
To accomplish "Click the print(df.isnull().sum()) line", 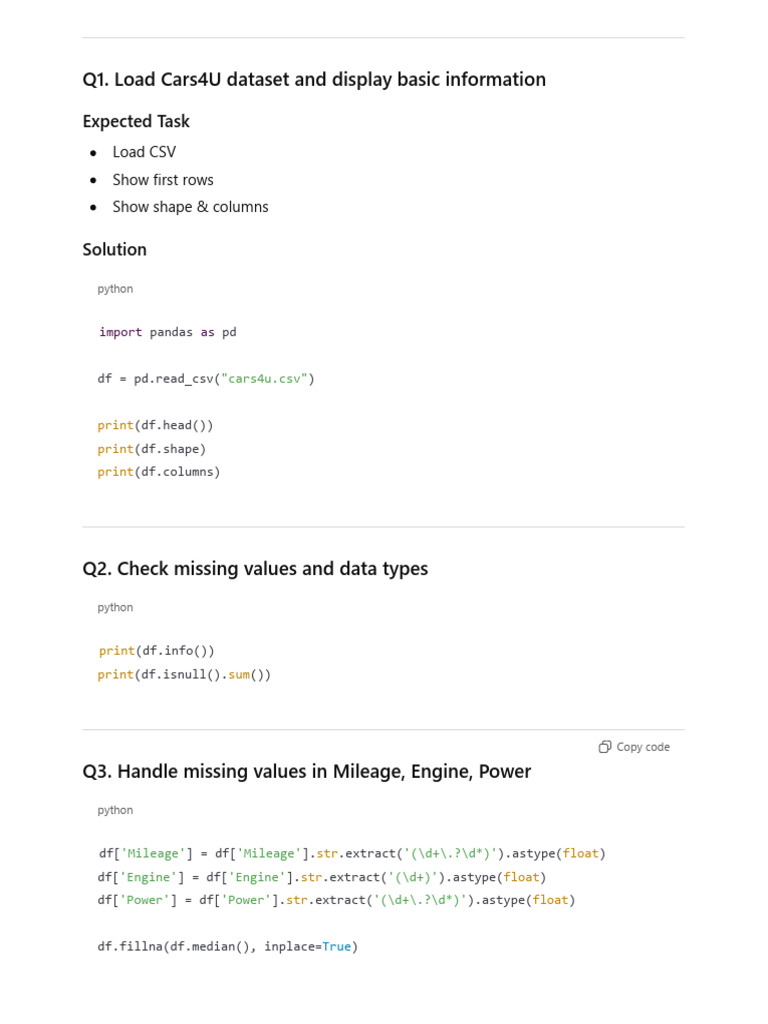I will point(184,675).
